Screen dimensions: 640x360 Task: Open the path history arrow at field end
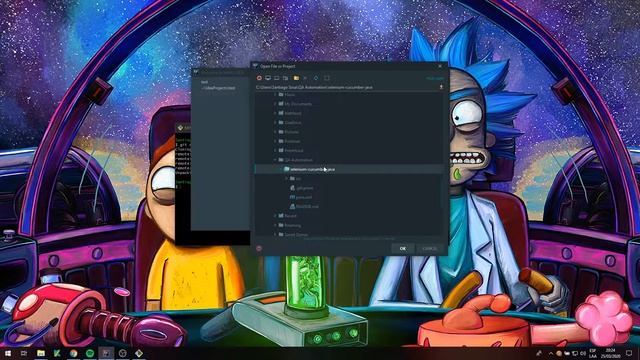tap(441, 87)
